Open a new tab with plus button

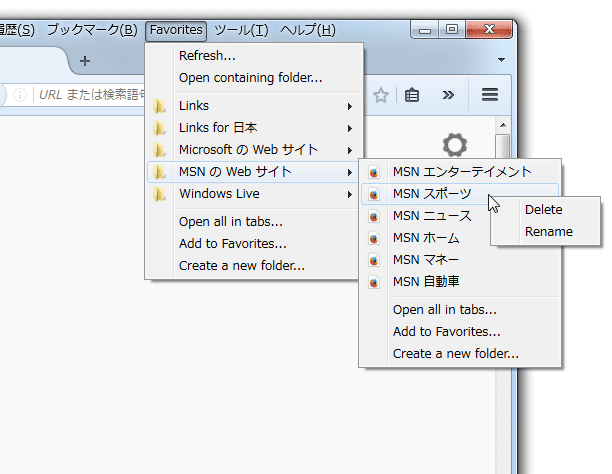pos(85,61)
